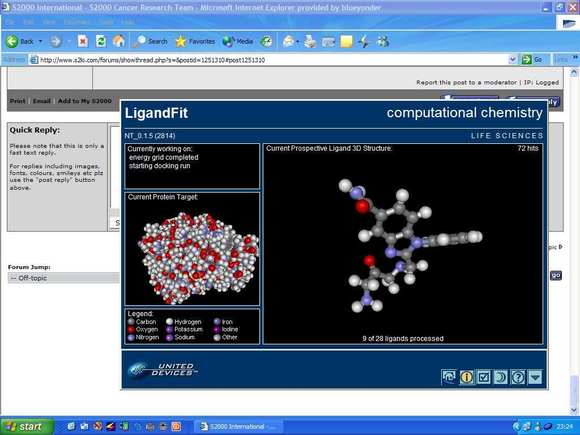The width and height of the screenshot is (580, 435).
Task: Click the yellow info icon in LigandFit
Action: click(466, 377)
